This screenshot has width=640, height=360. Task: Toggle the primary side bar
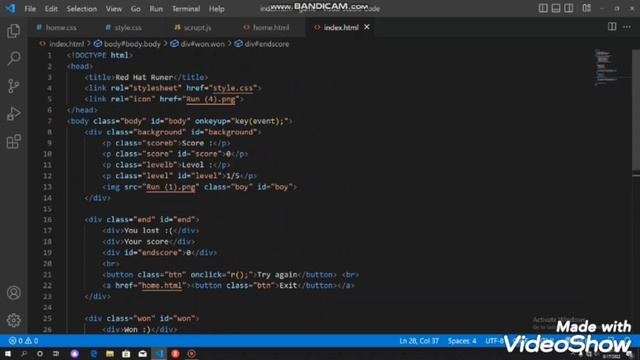[x=543, y=8]
